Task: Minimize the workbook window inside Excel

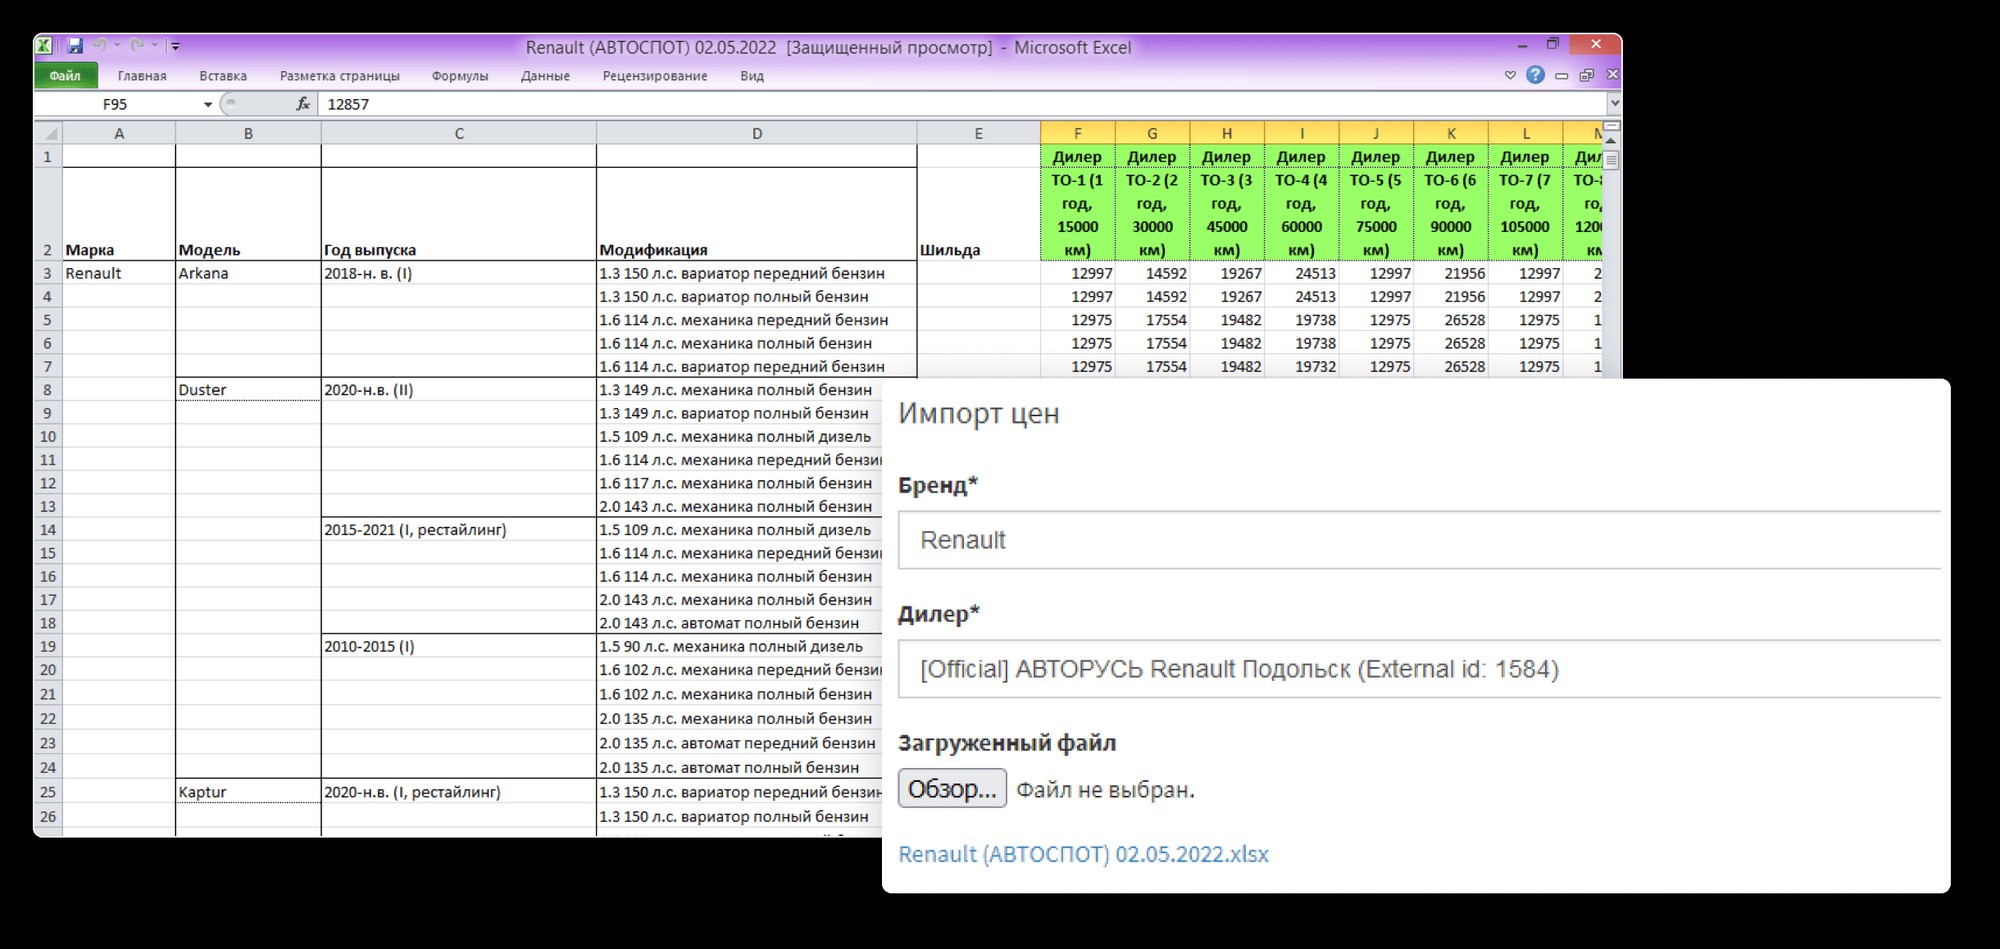Action: (1561, 76)
